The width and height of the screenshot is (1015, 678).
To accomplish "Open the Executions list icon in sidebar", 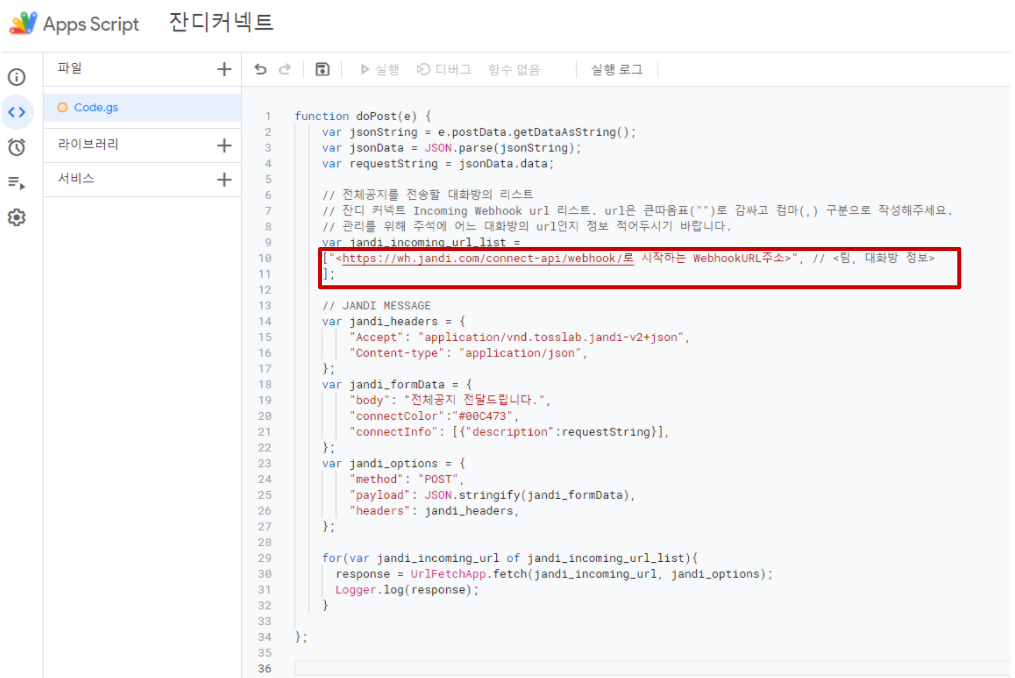I will (x=16, y=182).
